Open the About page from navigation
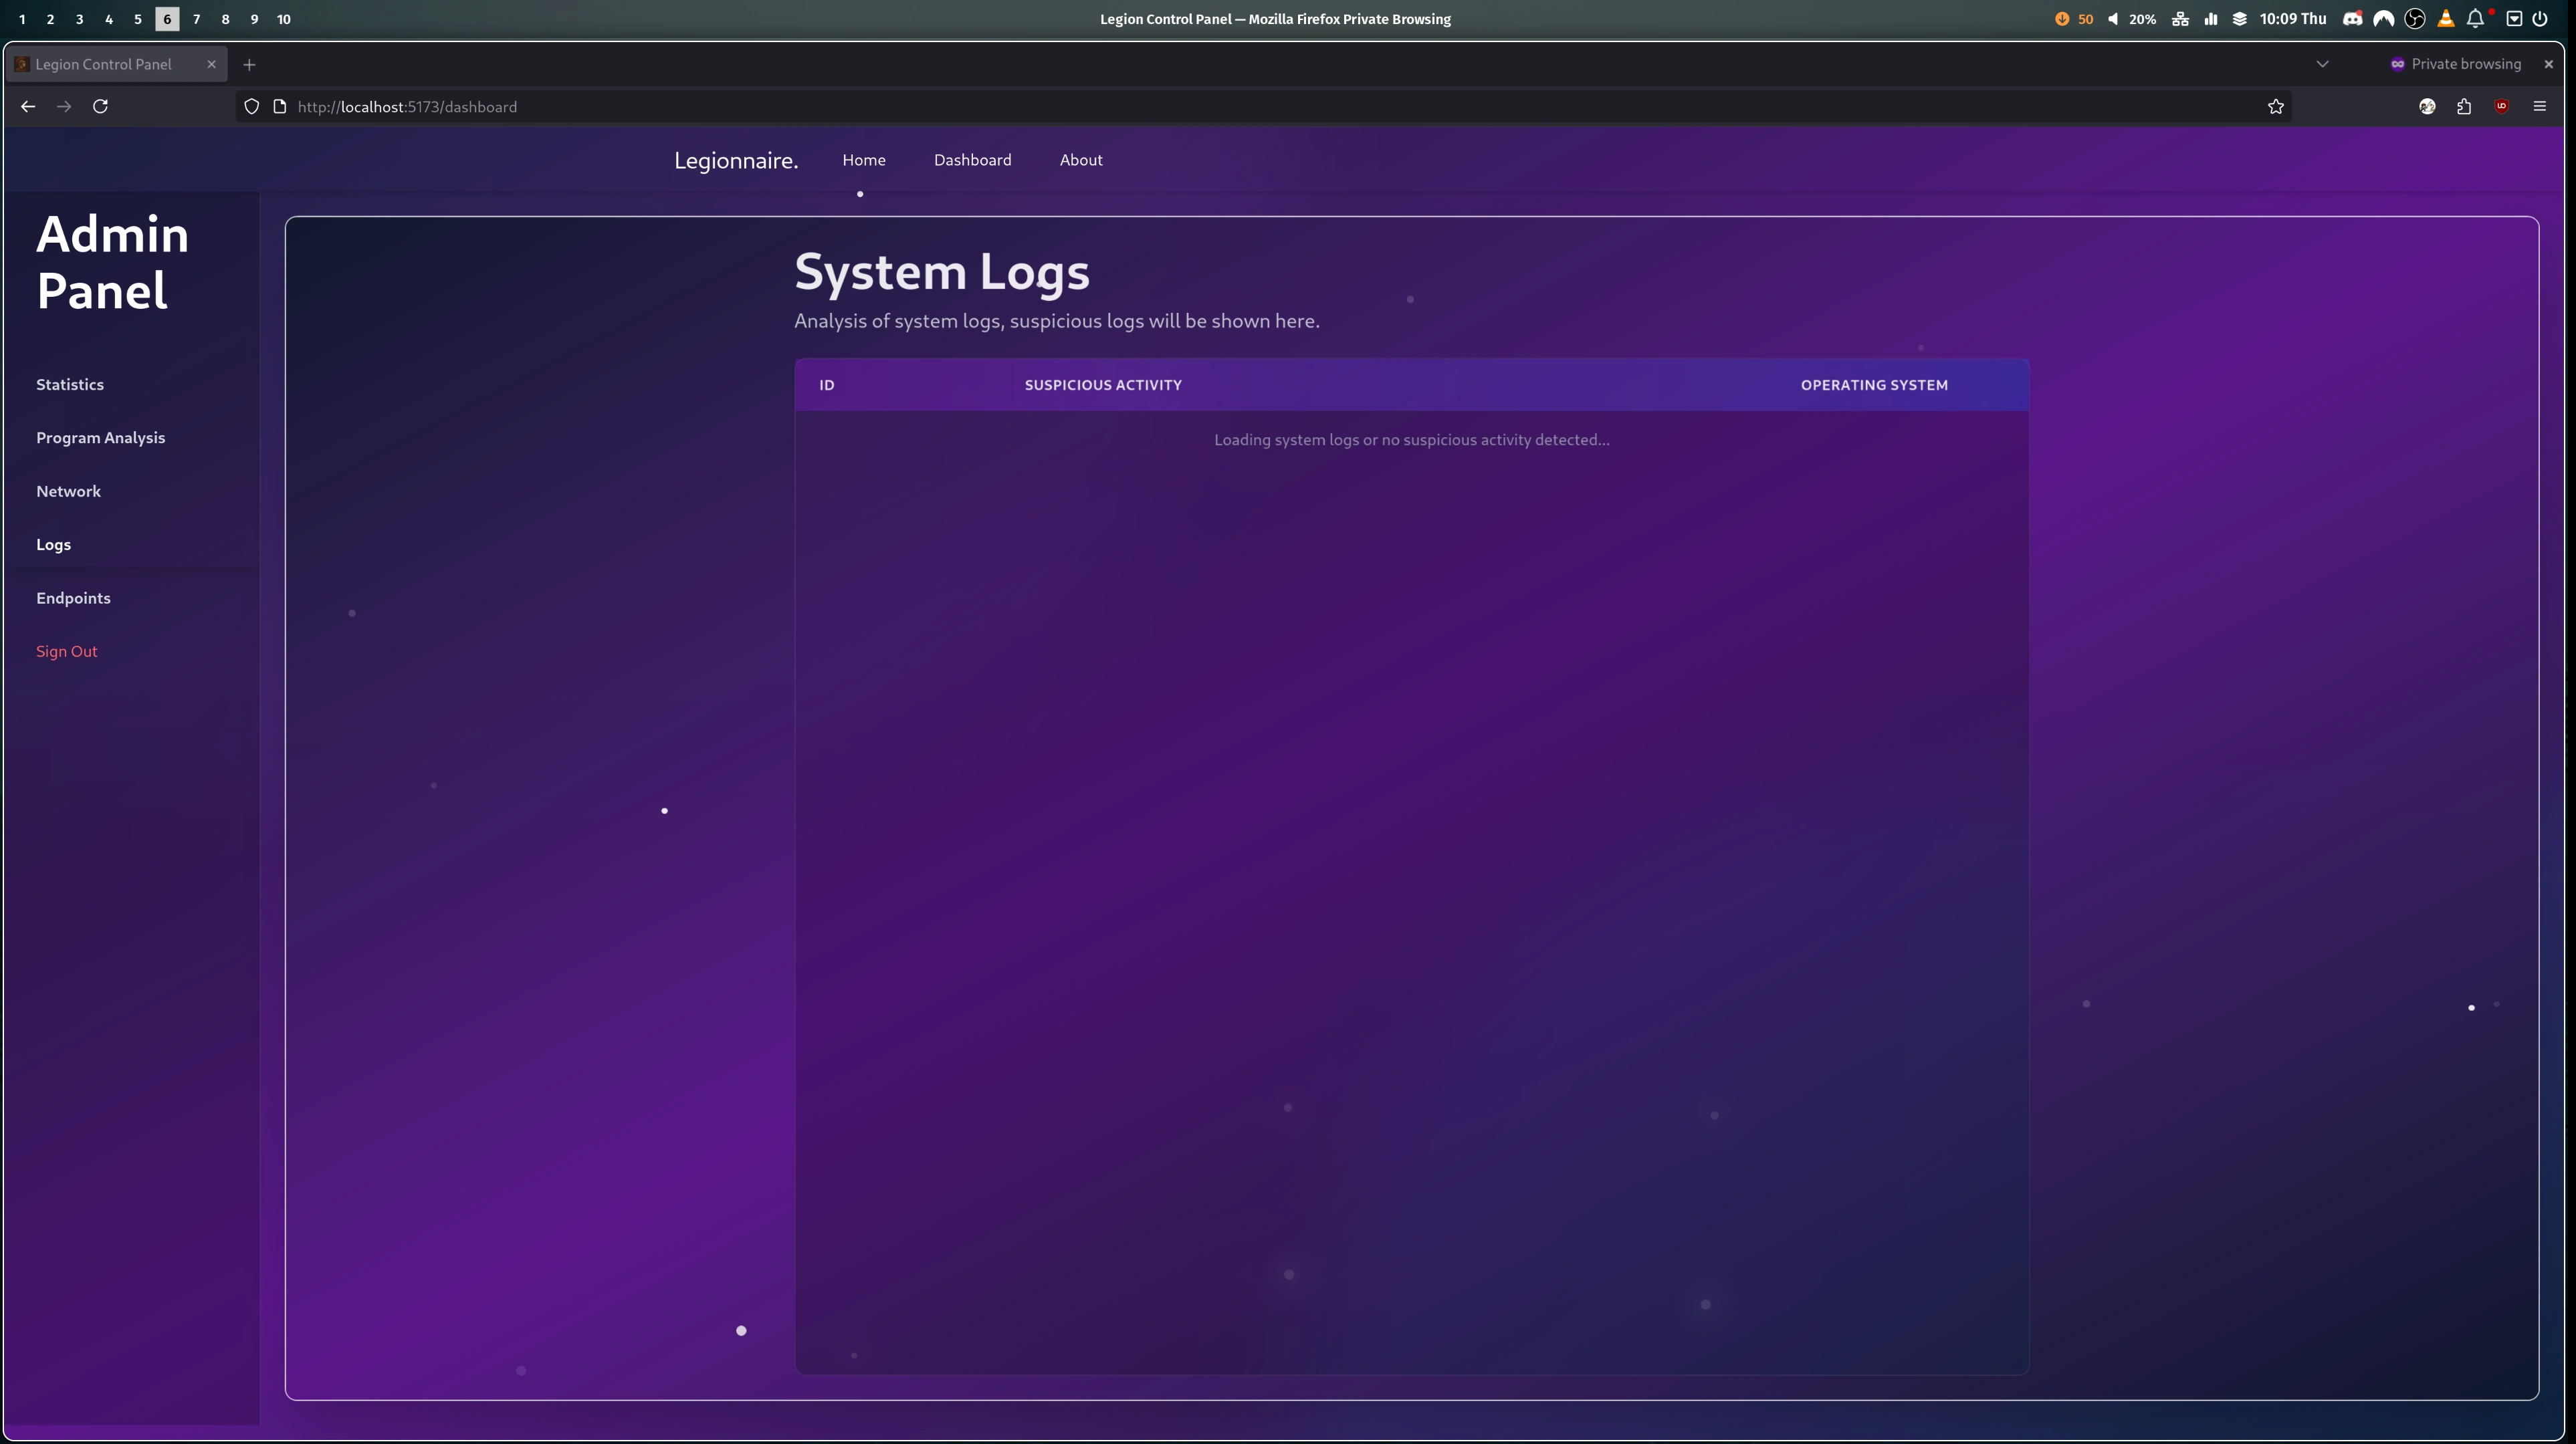Image resolution: width=2576 pixels, height=1444 pixels. 1081,160
